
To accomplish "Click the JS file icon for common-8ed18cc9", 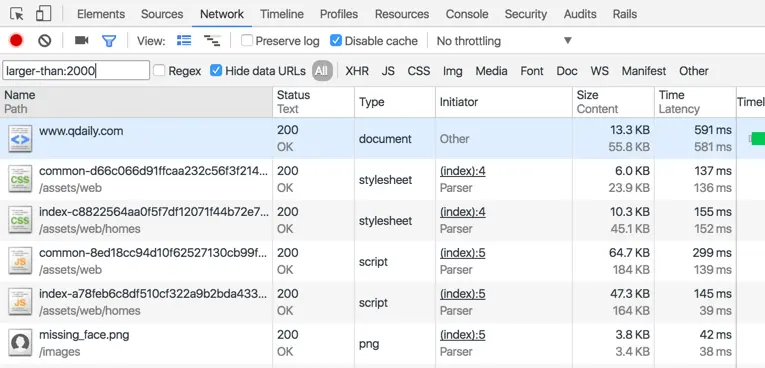I will pos(20,262).
